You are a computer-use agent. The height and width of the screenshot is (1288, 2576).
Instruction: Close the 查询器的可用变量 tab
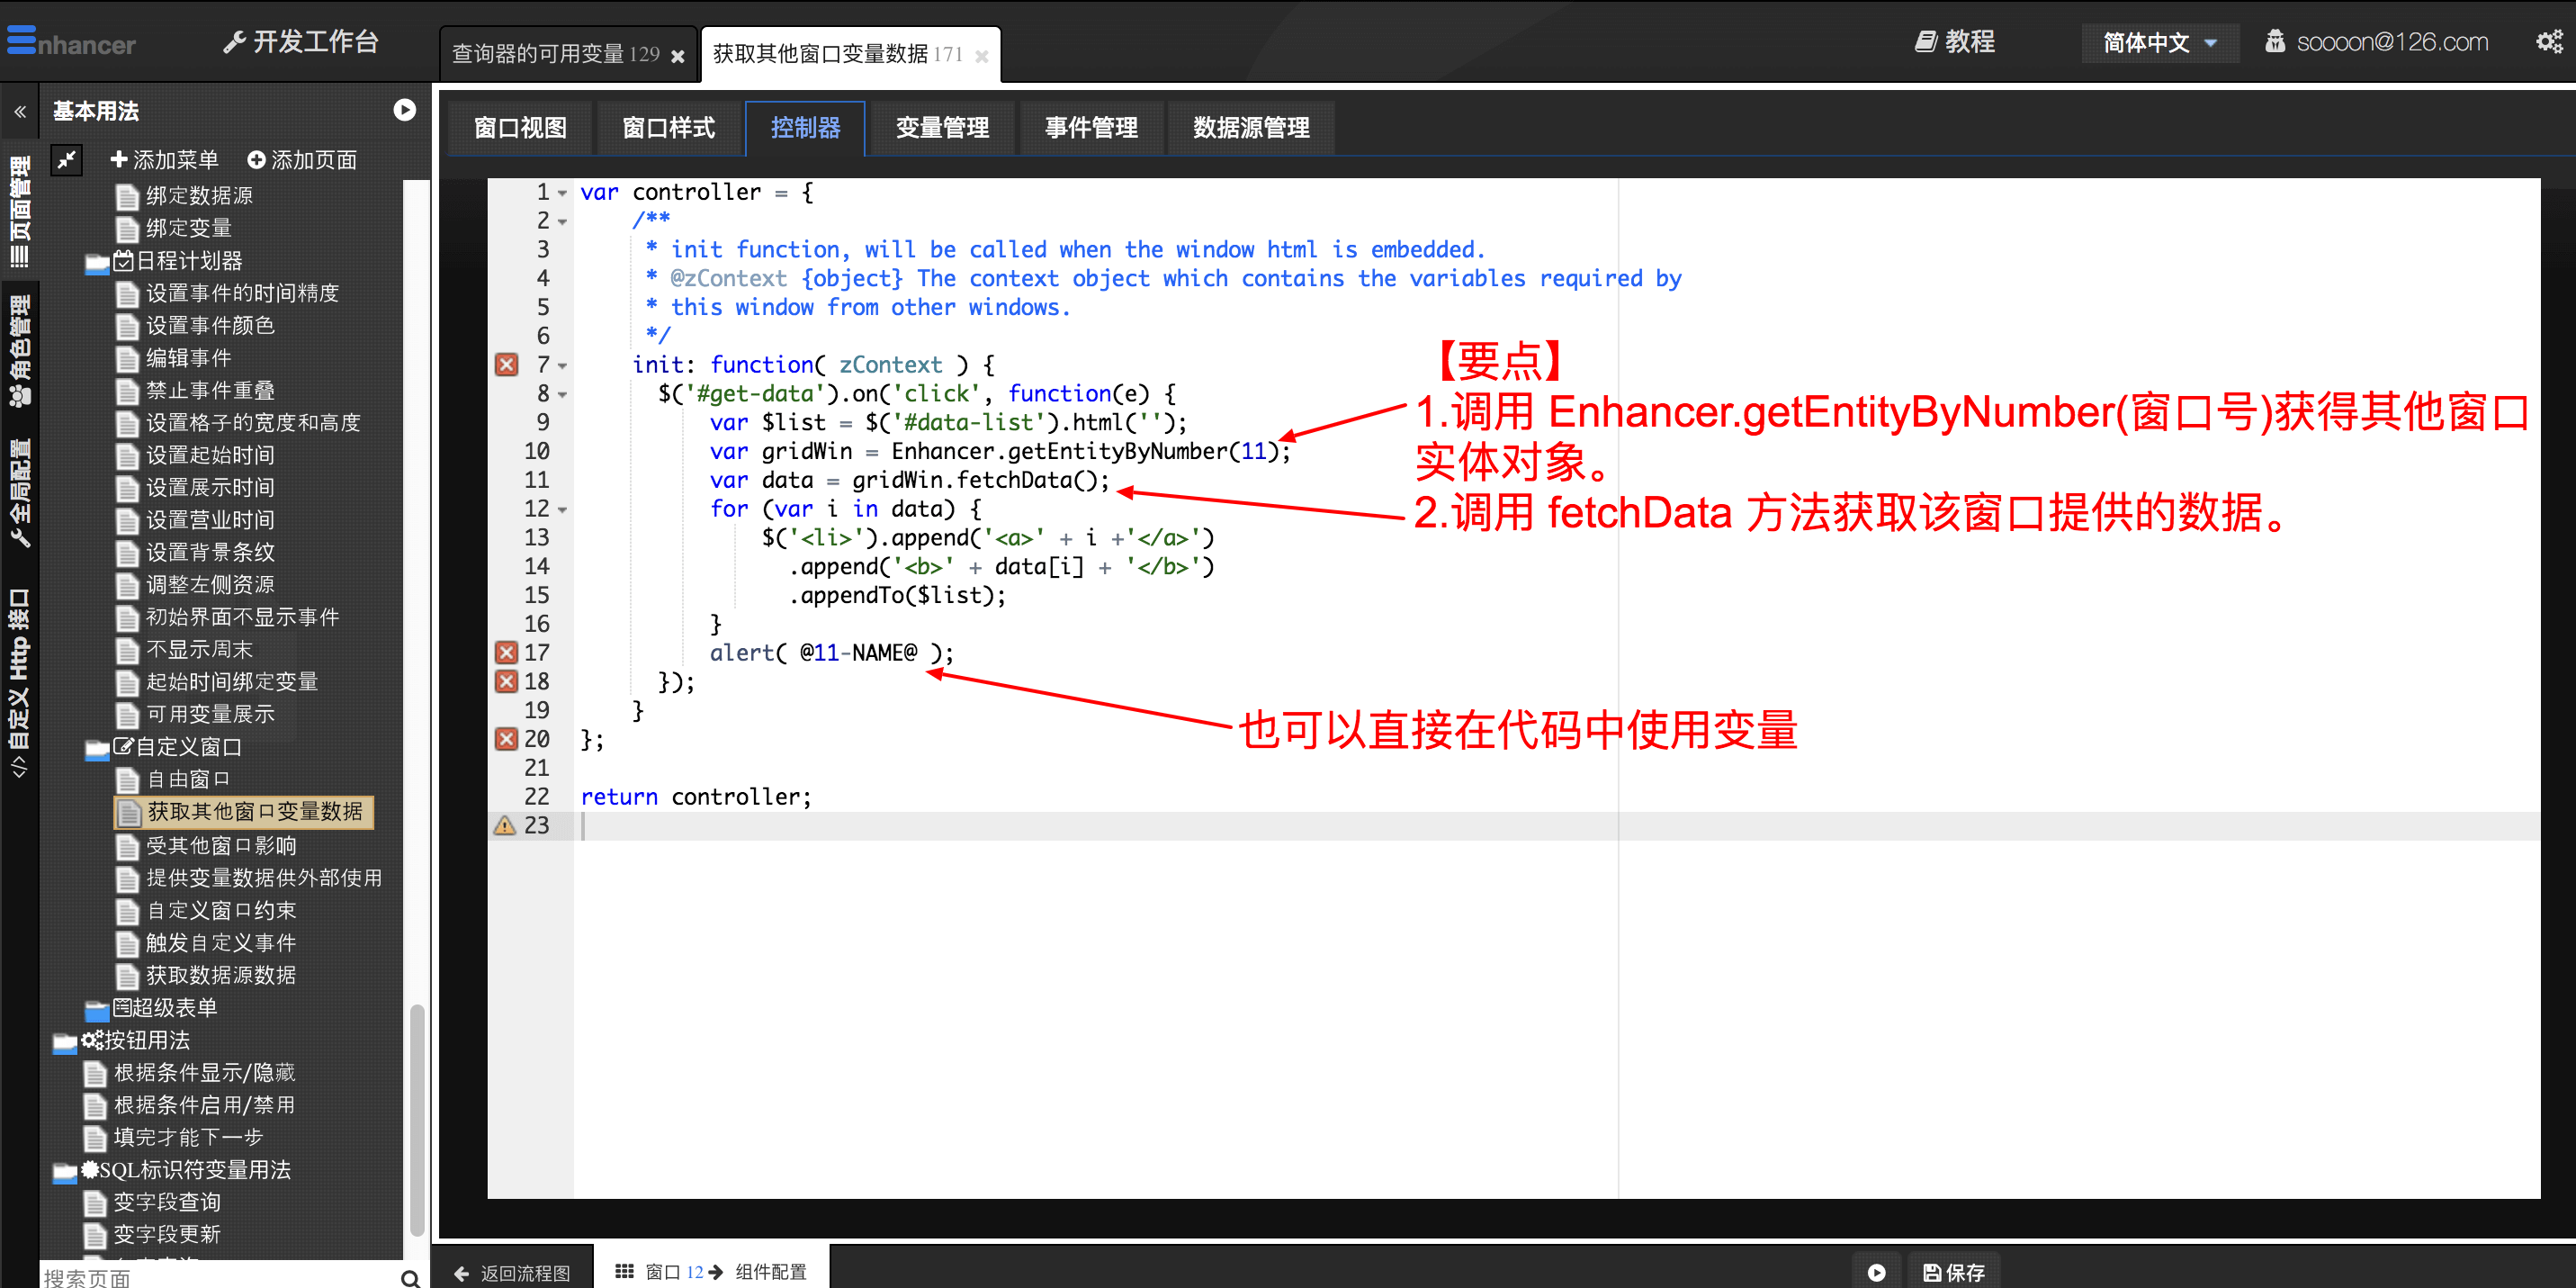coord(678,56)
